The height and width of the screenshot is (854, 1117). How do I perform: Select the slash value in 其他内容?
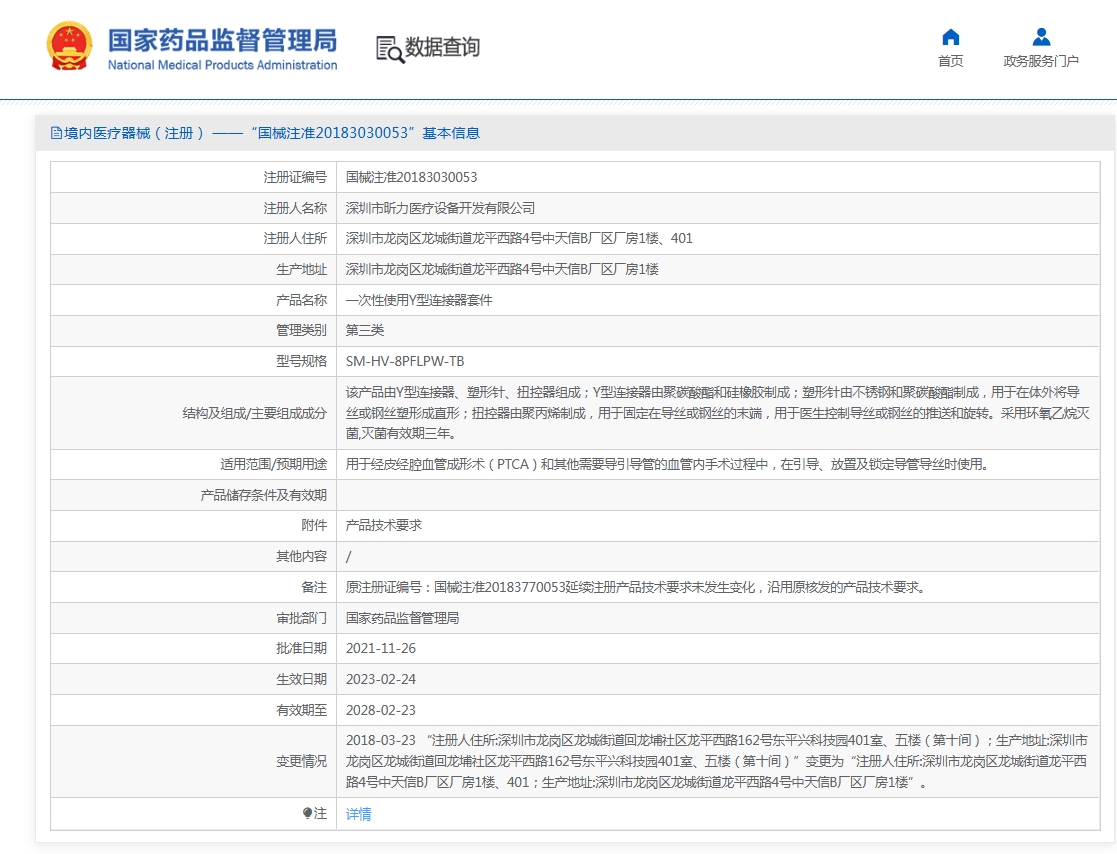pos(348,556)
